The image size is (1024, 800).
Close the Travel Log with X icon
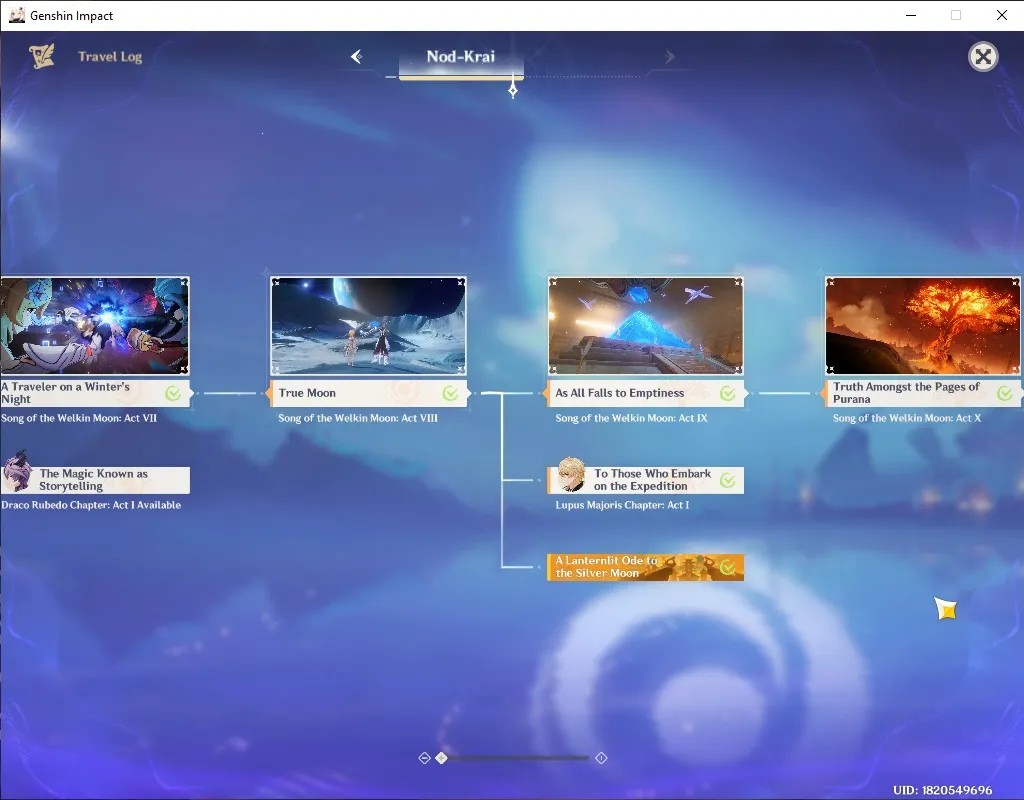(983, 57)
